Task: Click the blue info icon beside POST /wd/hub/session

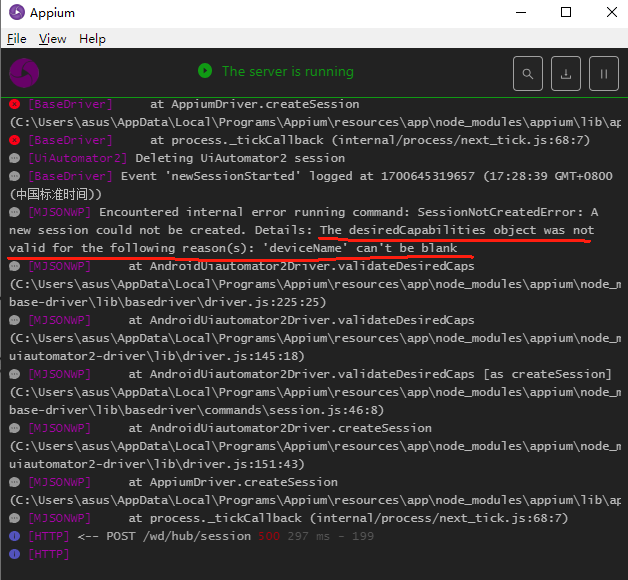Action: [x=14, y=536]
